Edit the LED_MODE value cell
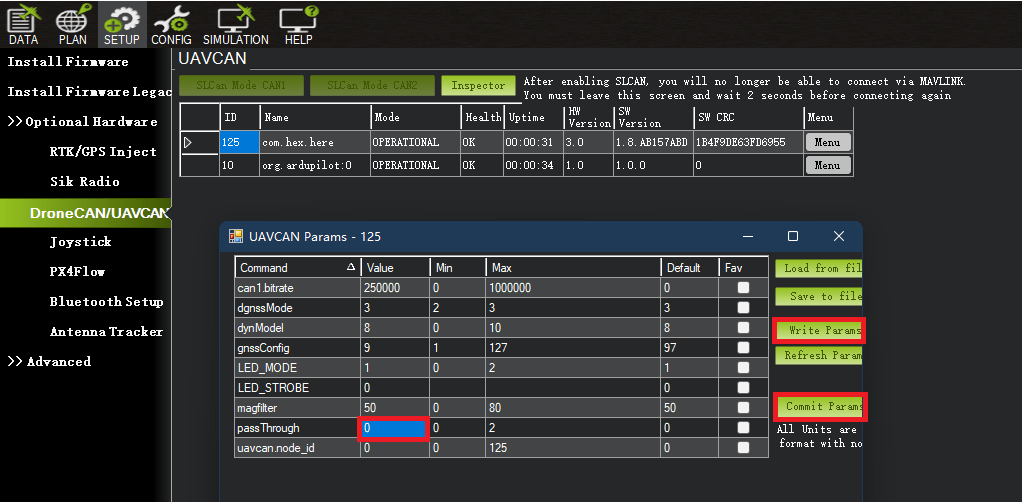 [x=394, y=368]
